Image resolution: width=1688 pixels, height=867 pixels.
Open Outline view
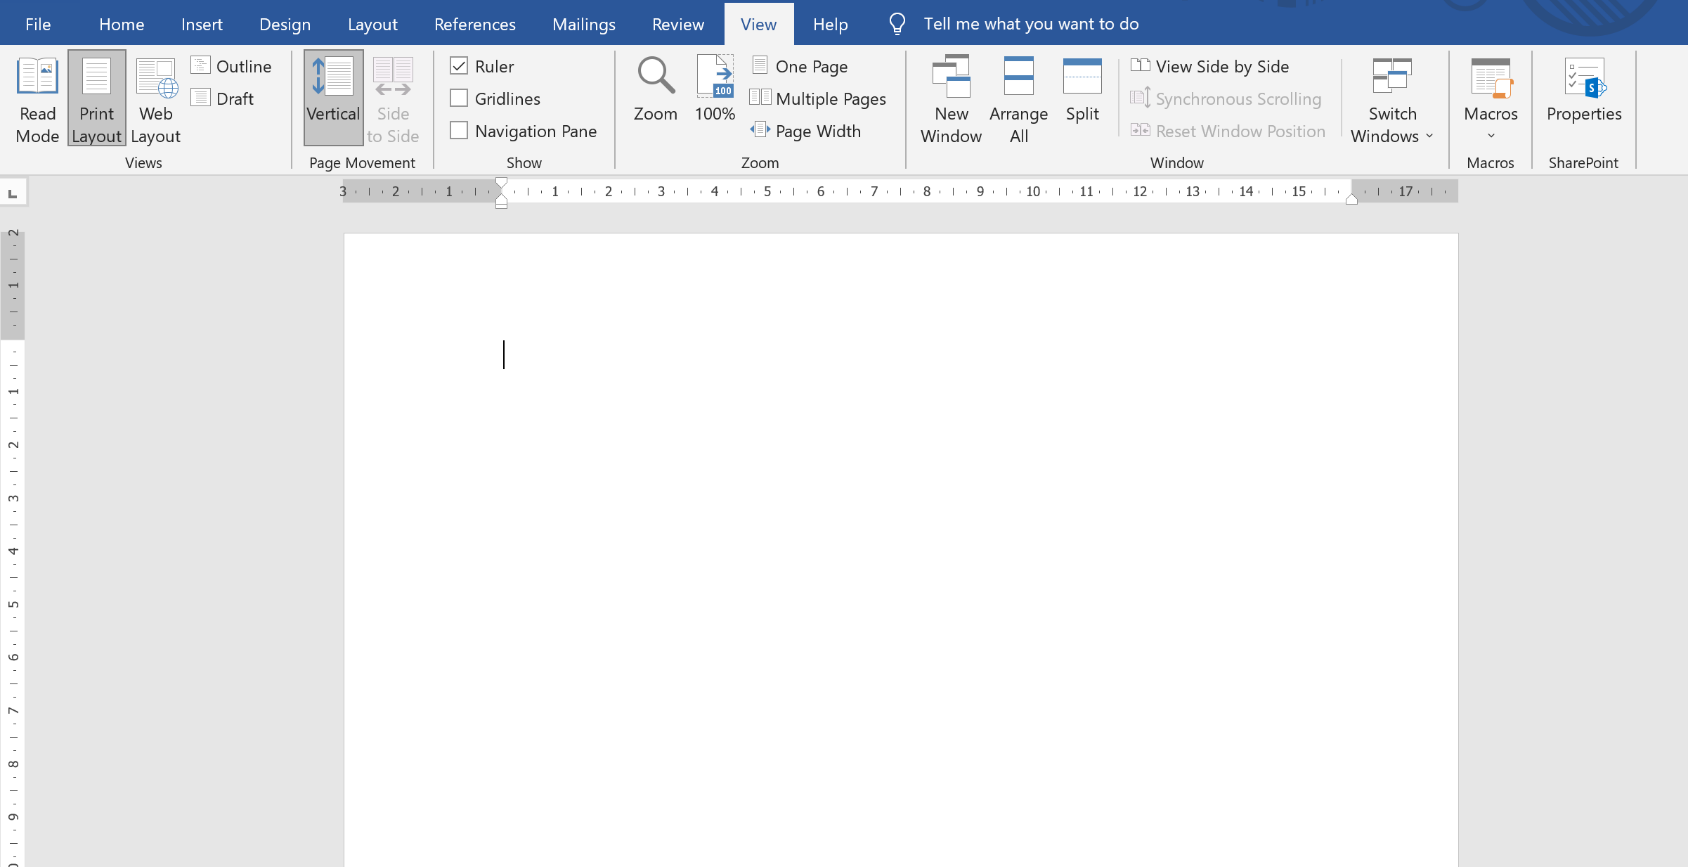pos(231,66)
